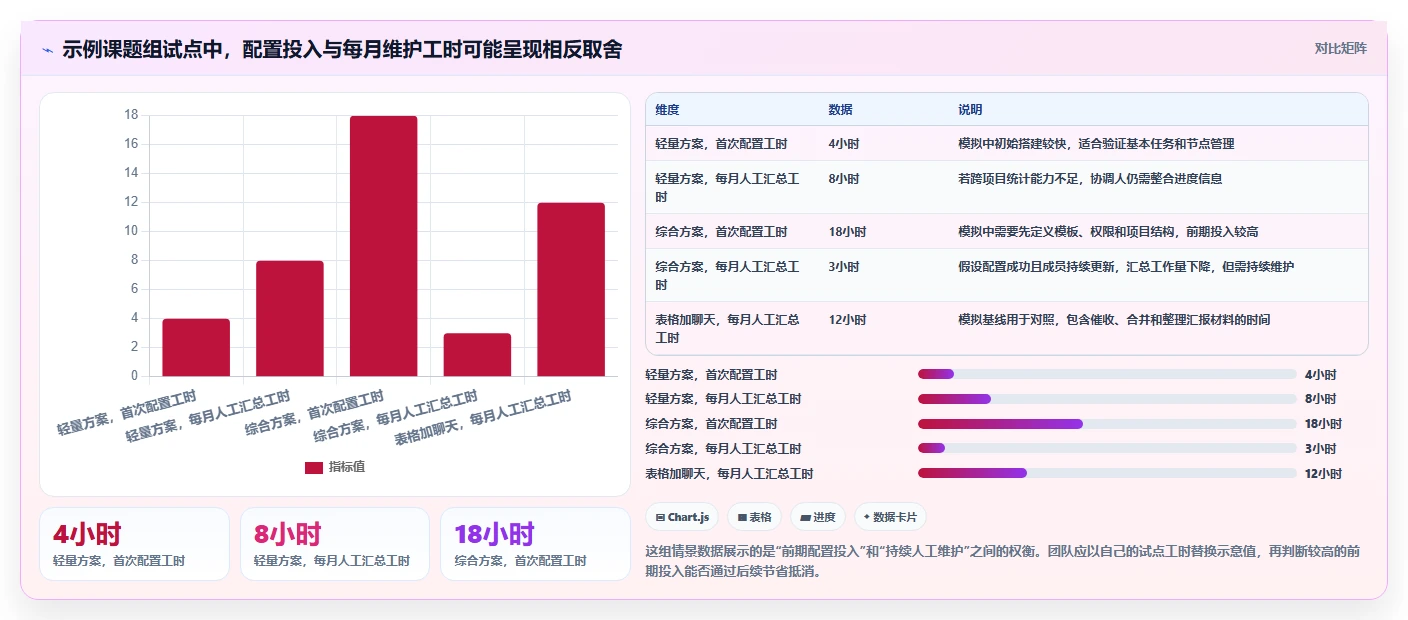Click the description 模拟中需要先定义模板、权限和项目结构

[x=1108, y=232]
